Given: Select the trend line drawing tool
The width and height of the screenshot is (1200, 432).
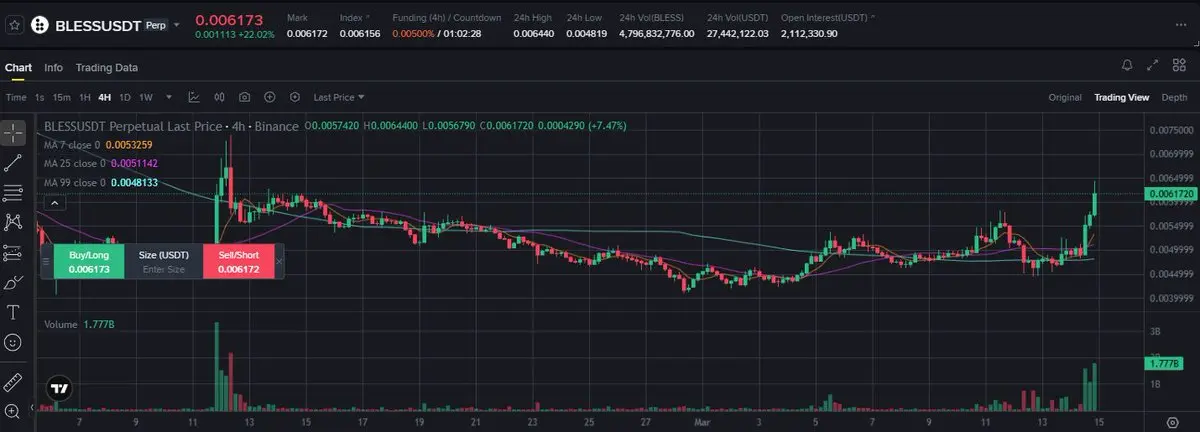Looking at the screenshot, I should (14, 163).
